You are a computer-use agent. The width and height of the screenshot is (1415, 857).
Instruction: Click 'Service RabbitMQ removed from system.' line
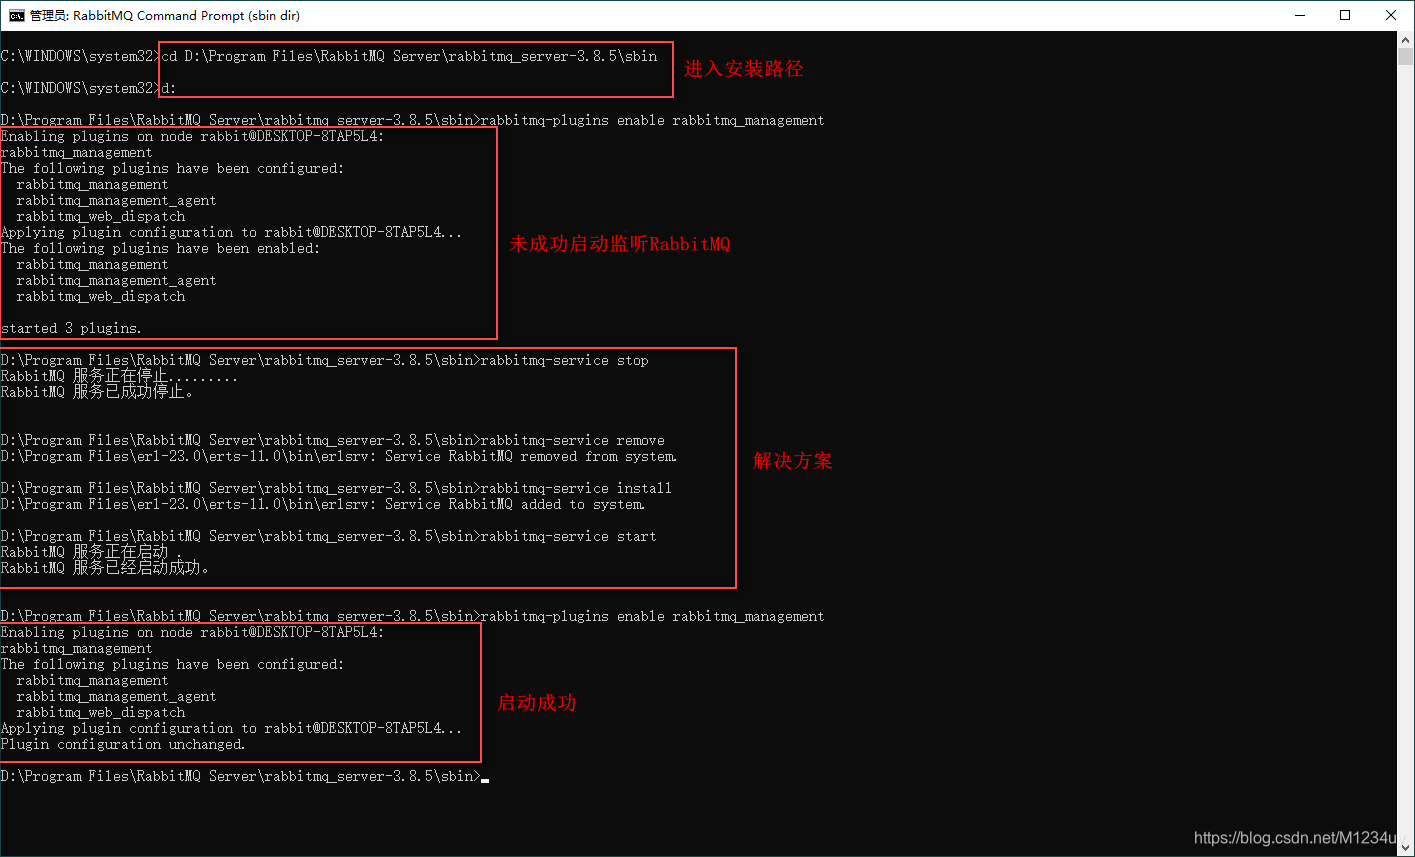coord(339,456)
